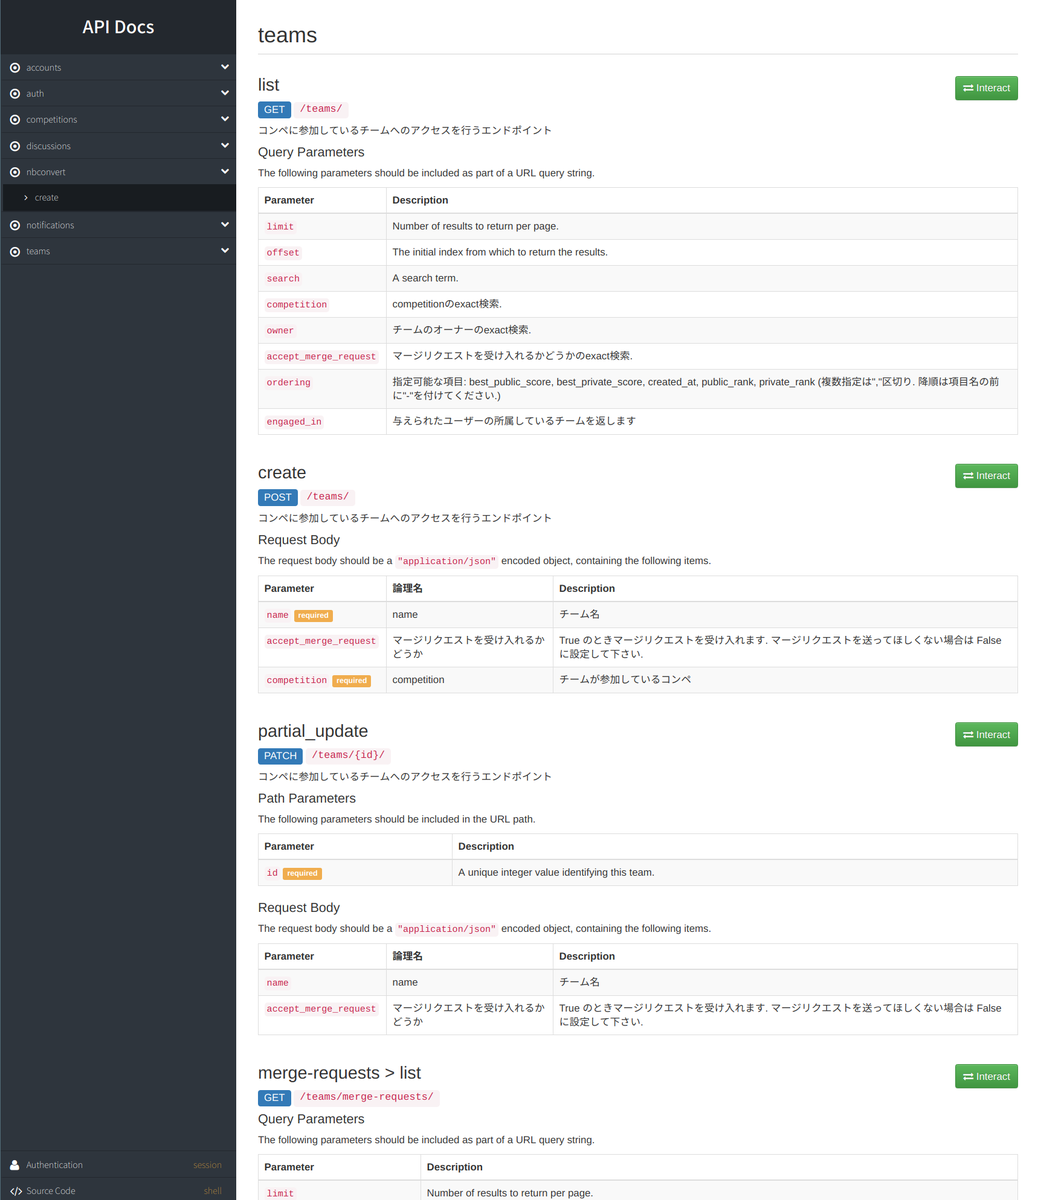Click the POST badge of create endpoint

coord(278,497)
